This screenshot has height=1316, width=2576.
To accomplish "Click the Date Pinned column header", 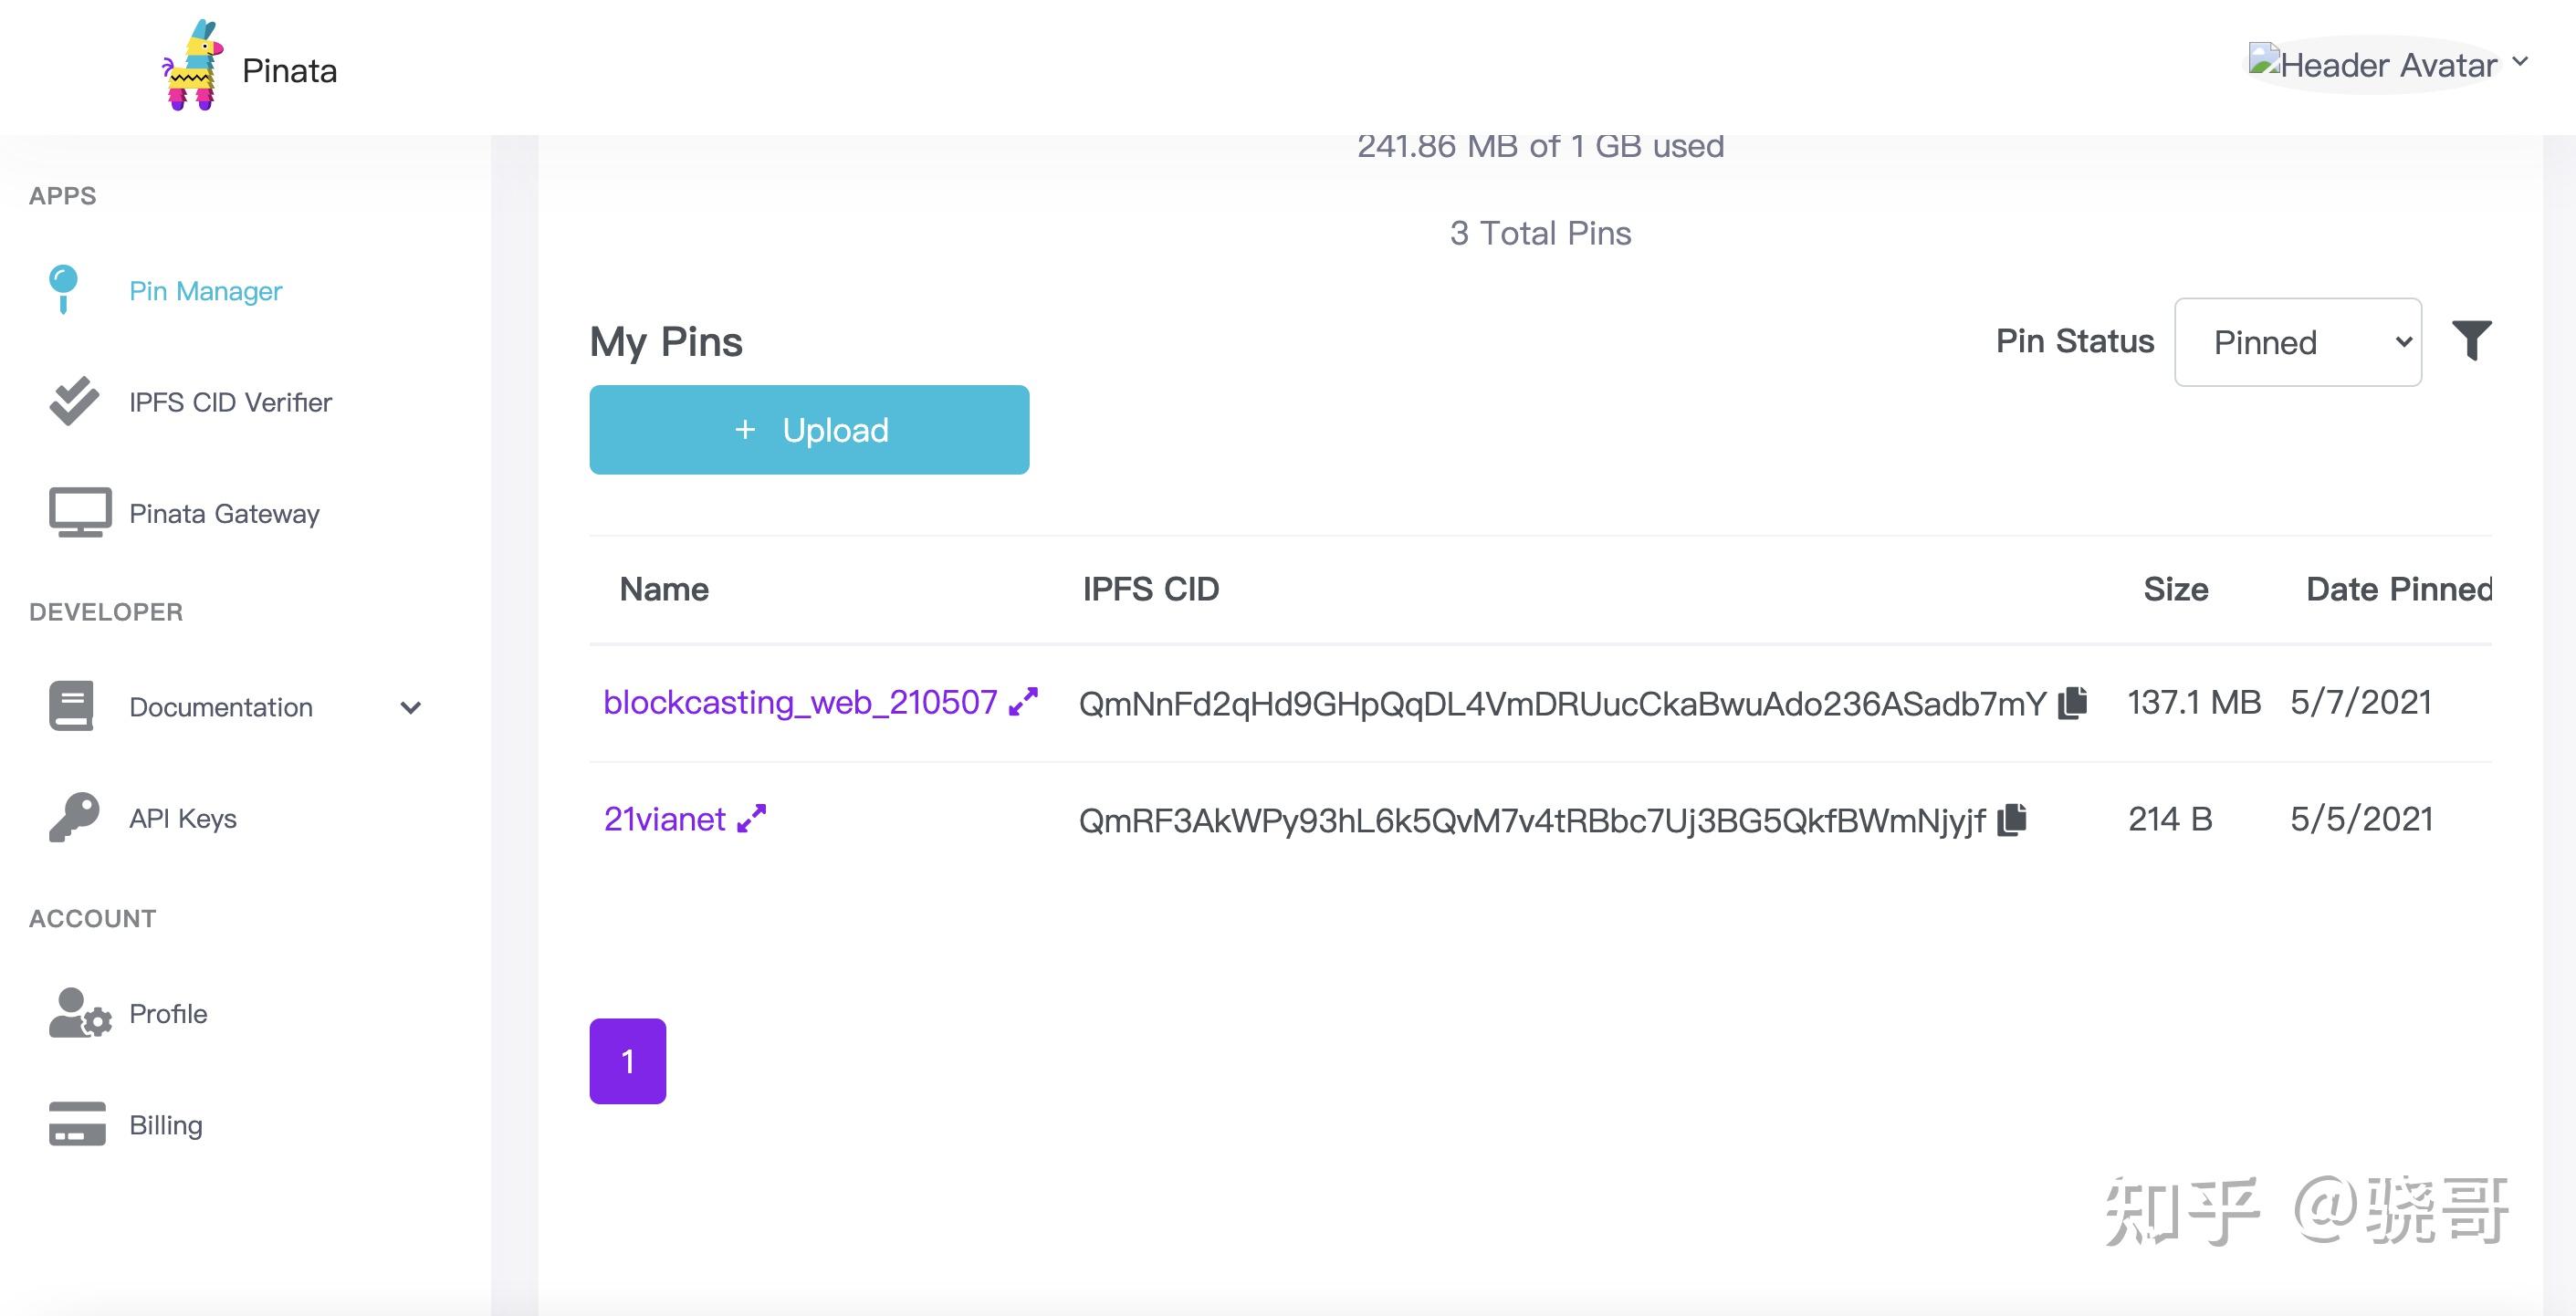I will (2397, 590).
